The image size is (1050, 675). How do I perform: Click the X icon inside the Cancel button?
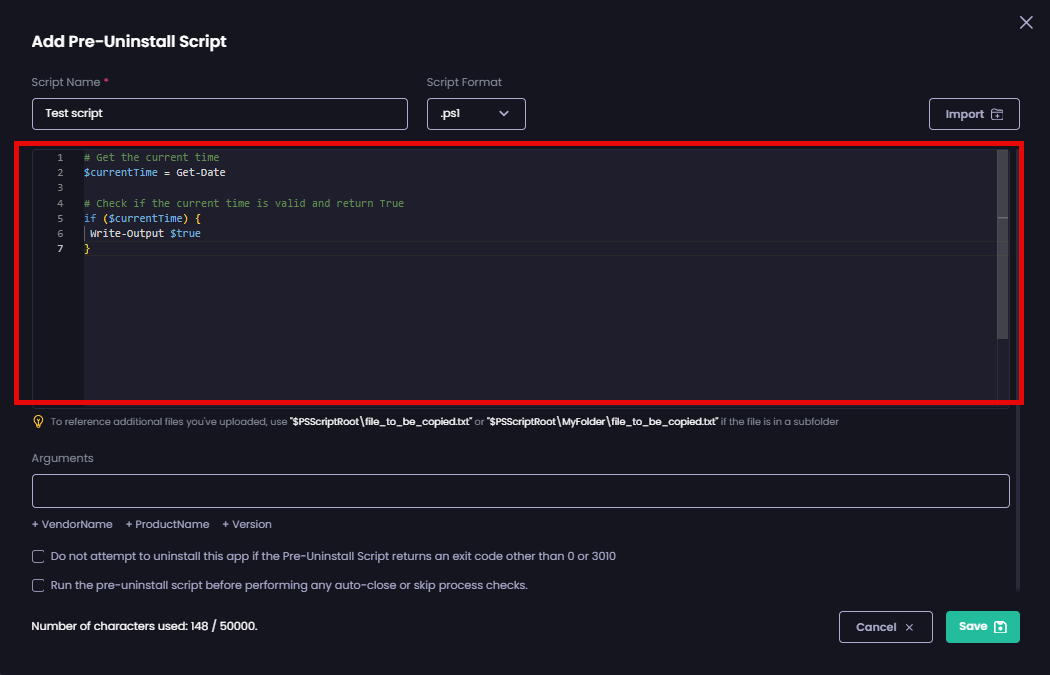pyautogui.click(x=908, y=627)
